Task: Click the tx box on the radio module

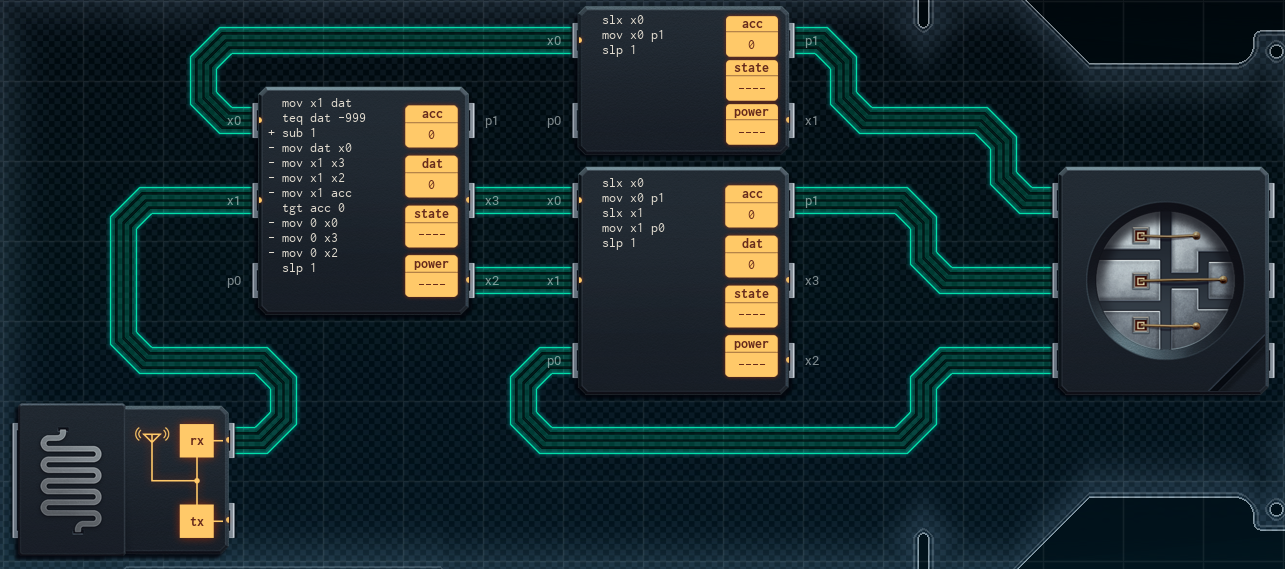Action: click(197, 521)
